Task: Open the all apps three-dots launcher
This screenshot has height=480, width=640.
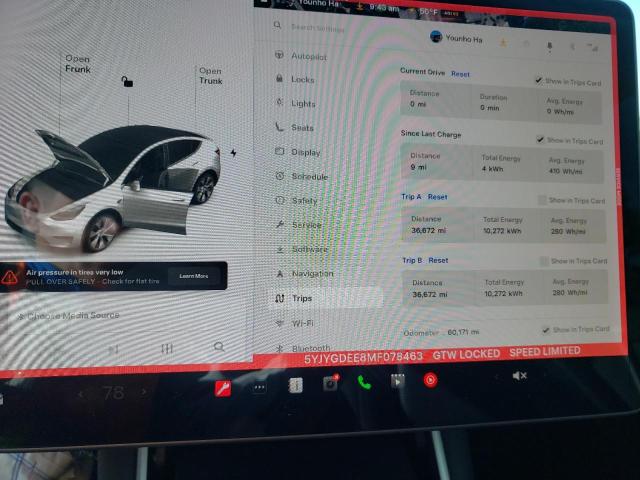Action: click(260, 387)
